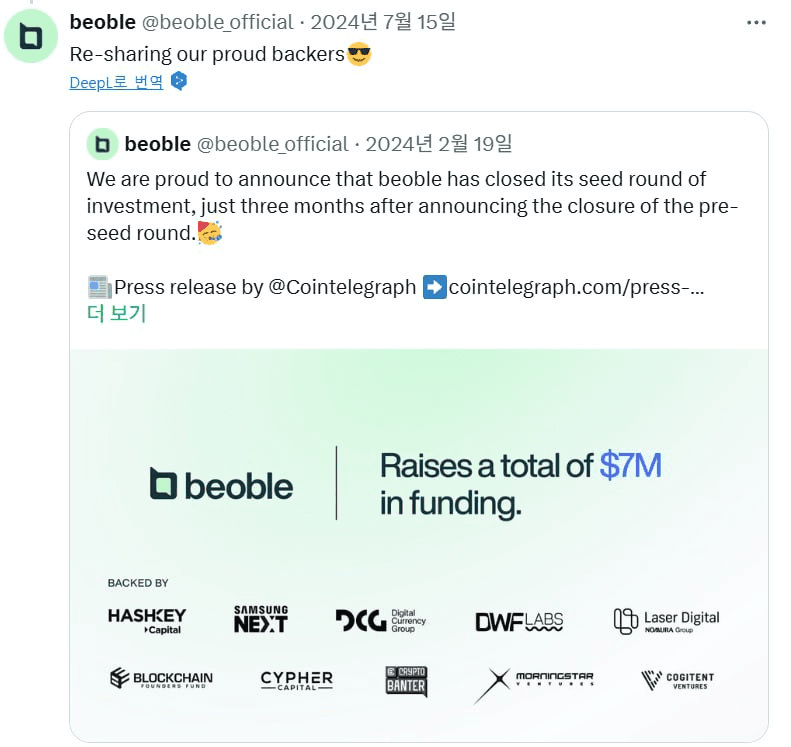Open the beoble profile avatar at top

point(31,36)
